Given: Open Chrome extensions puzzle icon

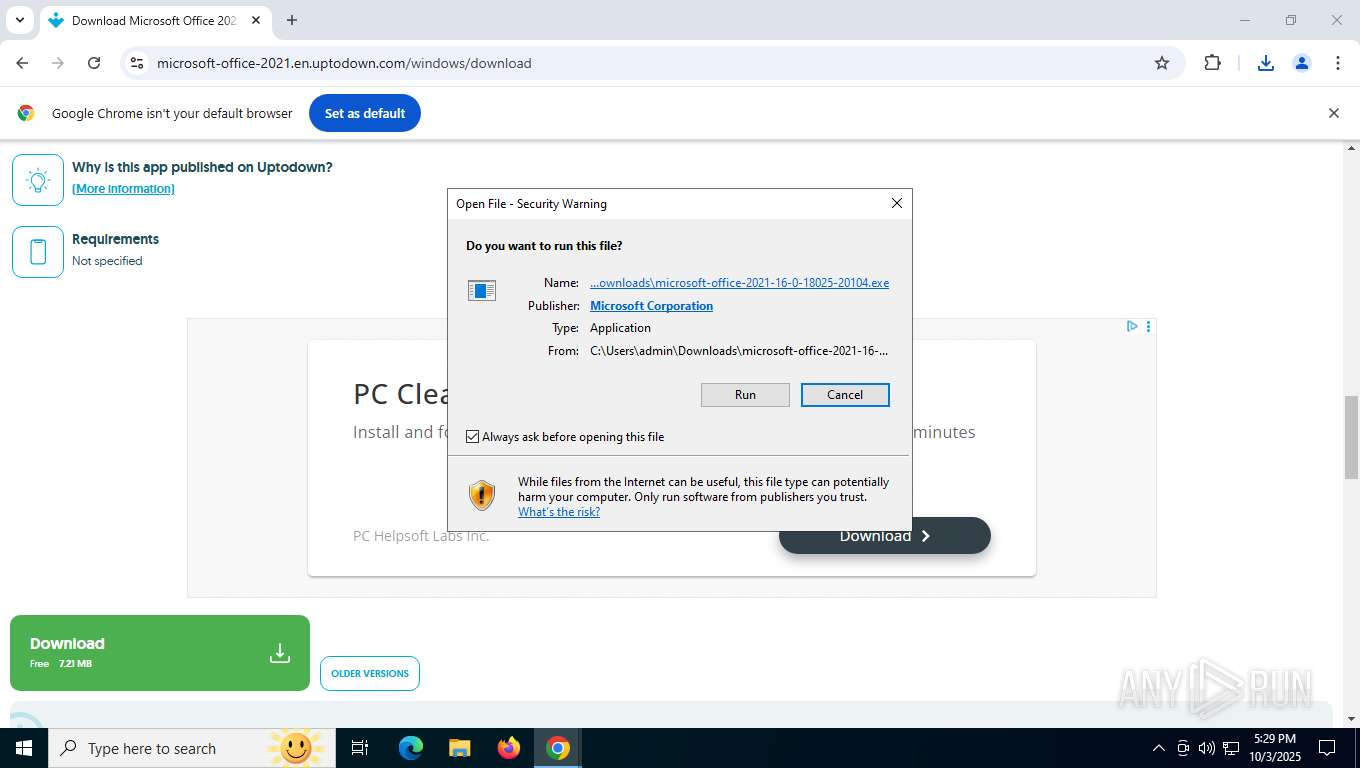Looking at the screenshot, I should point(1212,63).
